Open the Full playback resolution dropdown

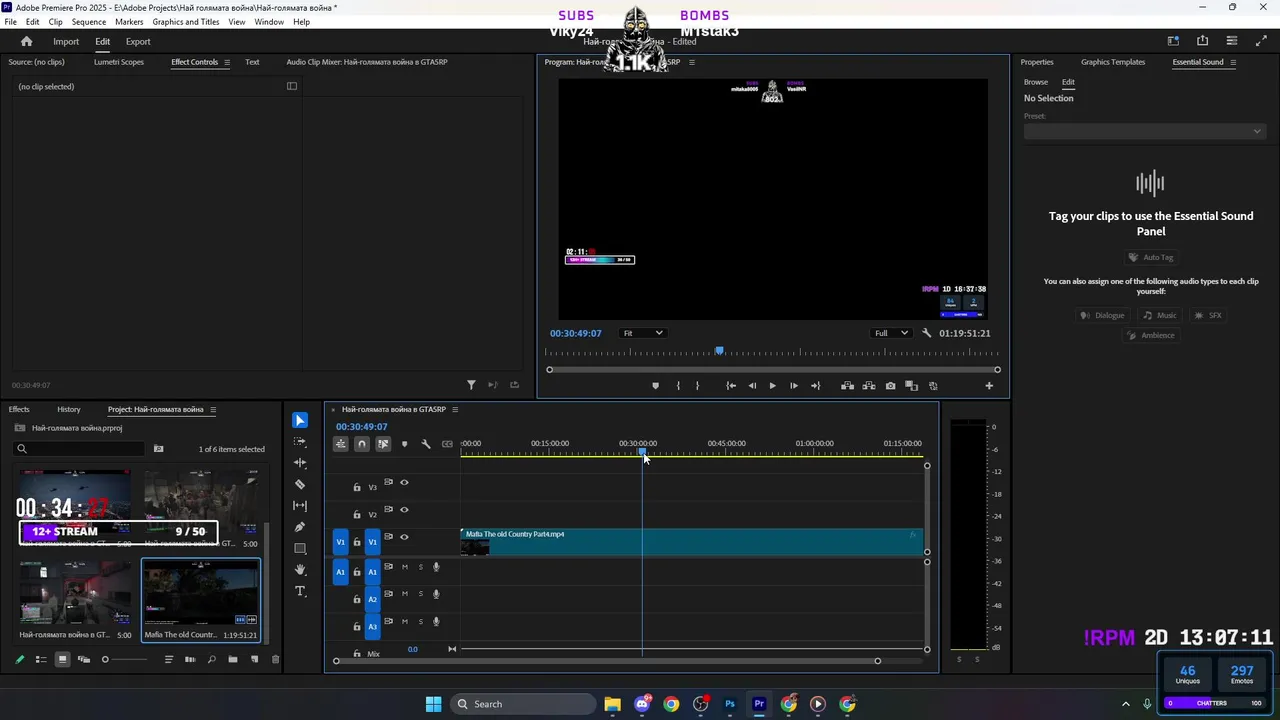891,333
